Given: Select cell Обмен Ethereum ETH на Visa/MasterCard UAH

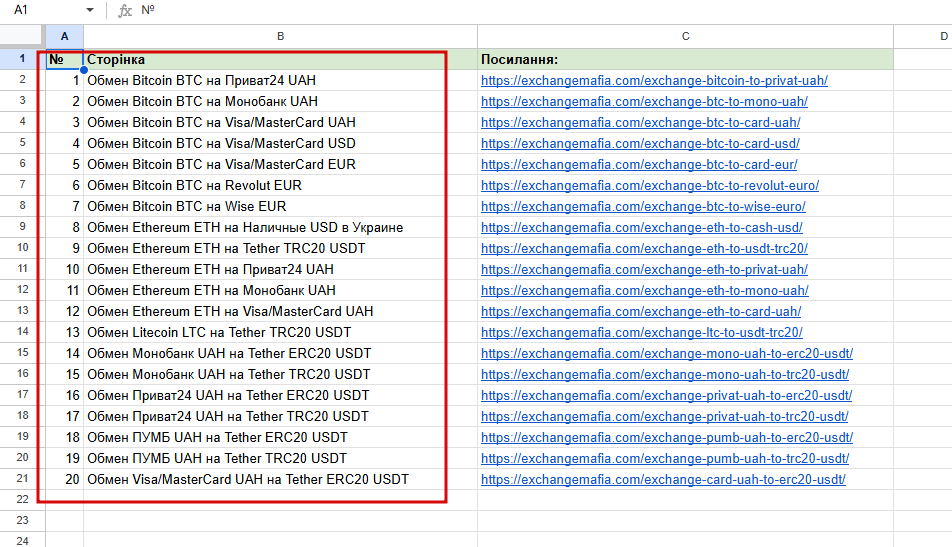Looking at the screenshot, I should click(280, 311).
